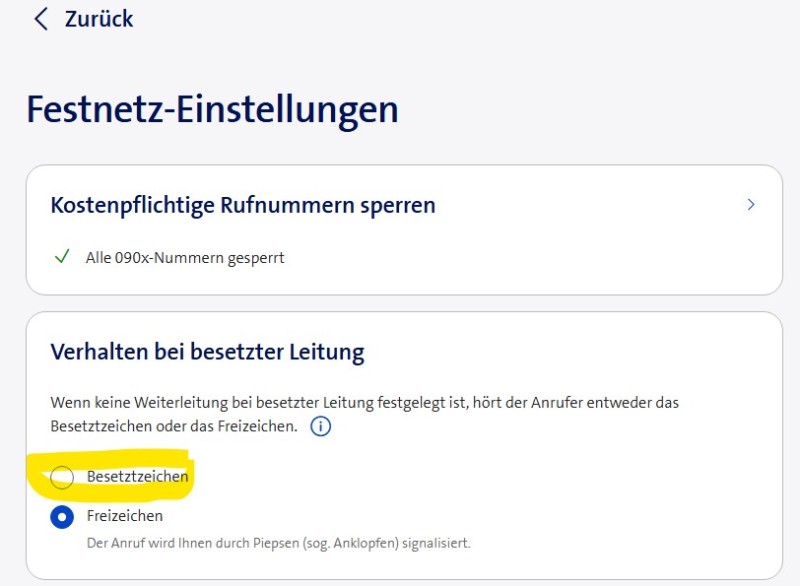Click the word gesperrt in the status line
The width and height of the screenshot is (800, 586).
tap(256, 258)
